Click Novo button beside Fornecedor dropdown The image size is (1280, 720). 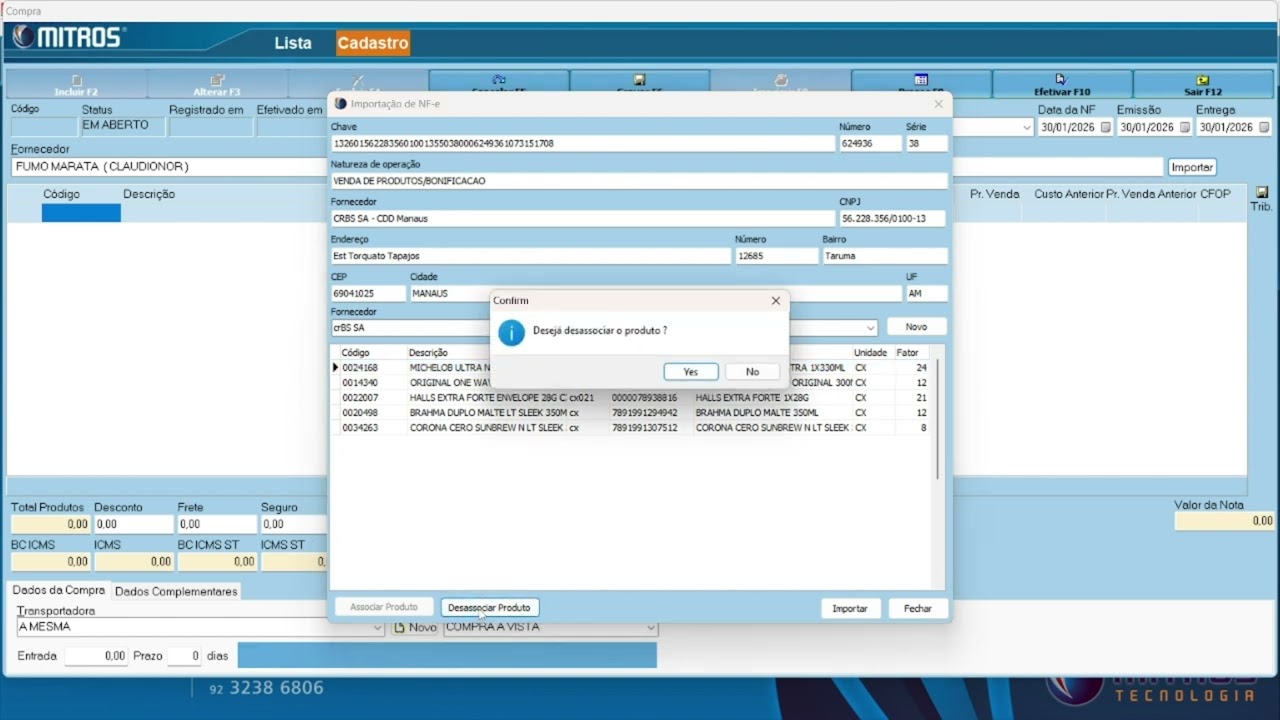[916, 327]
